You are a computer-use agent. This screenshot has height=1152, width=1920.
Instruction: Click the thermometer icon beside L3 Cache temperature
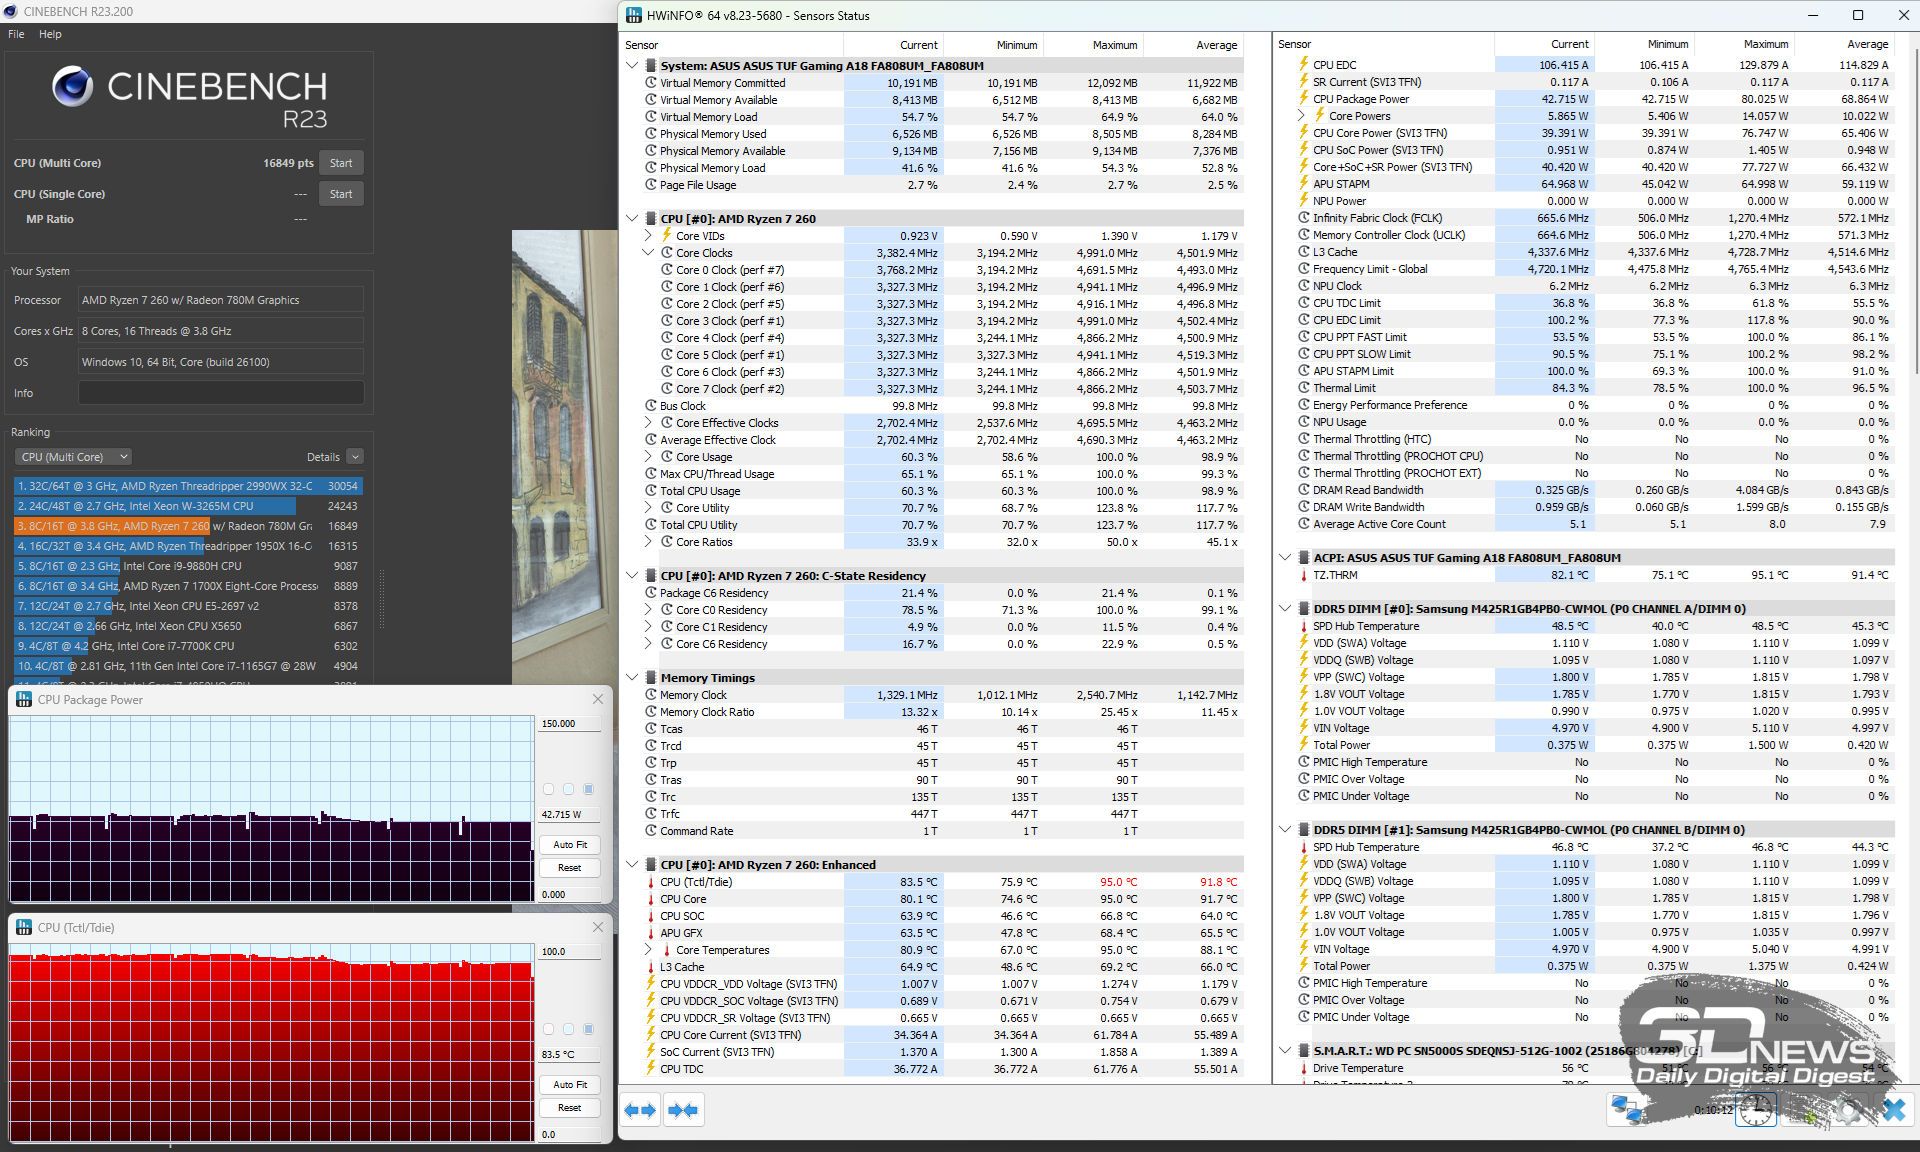click(651, 967)
